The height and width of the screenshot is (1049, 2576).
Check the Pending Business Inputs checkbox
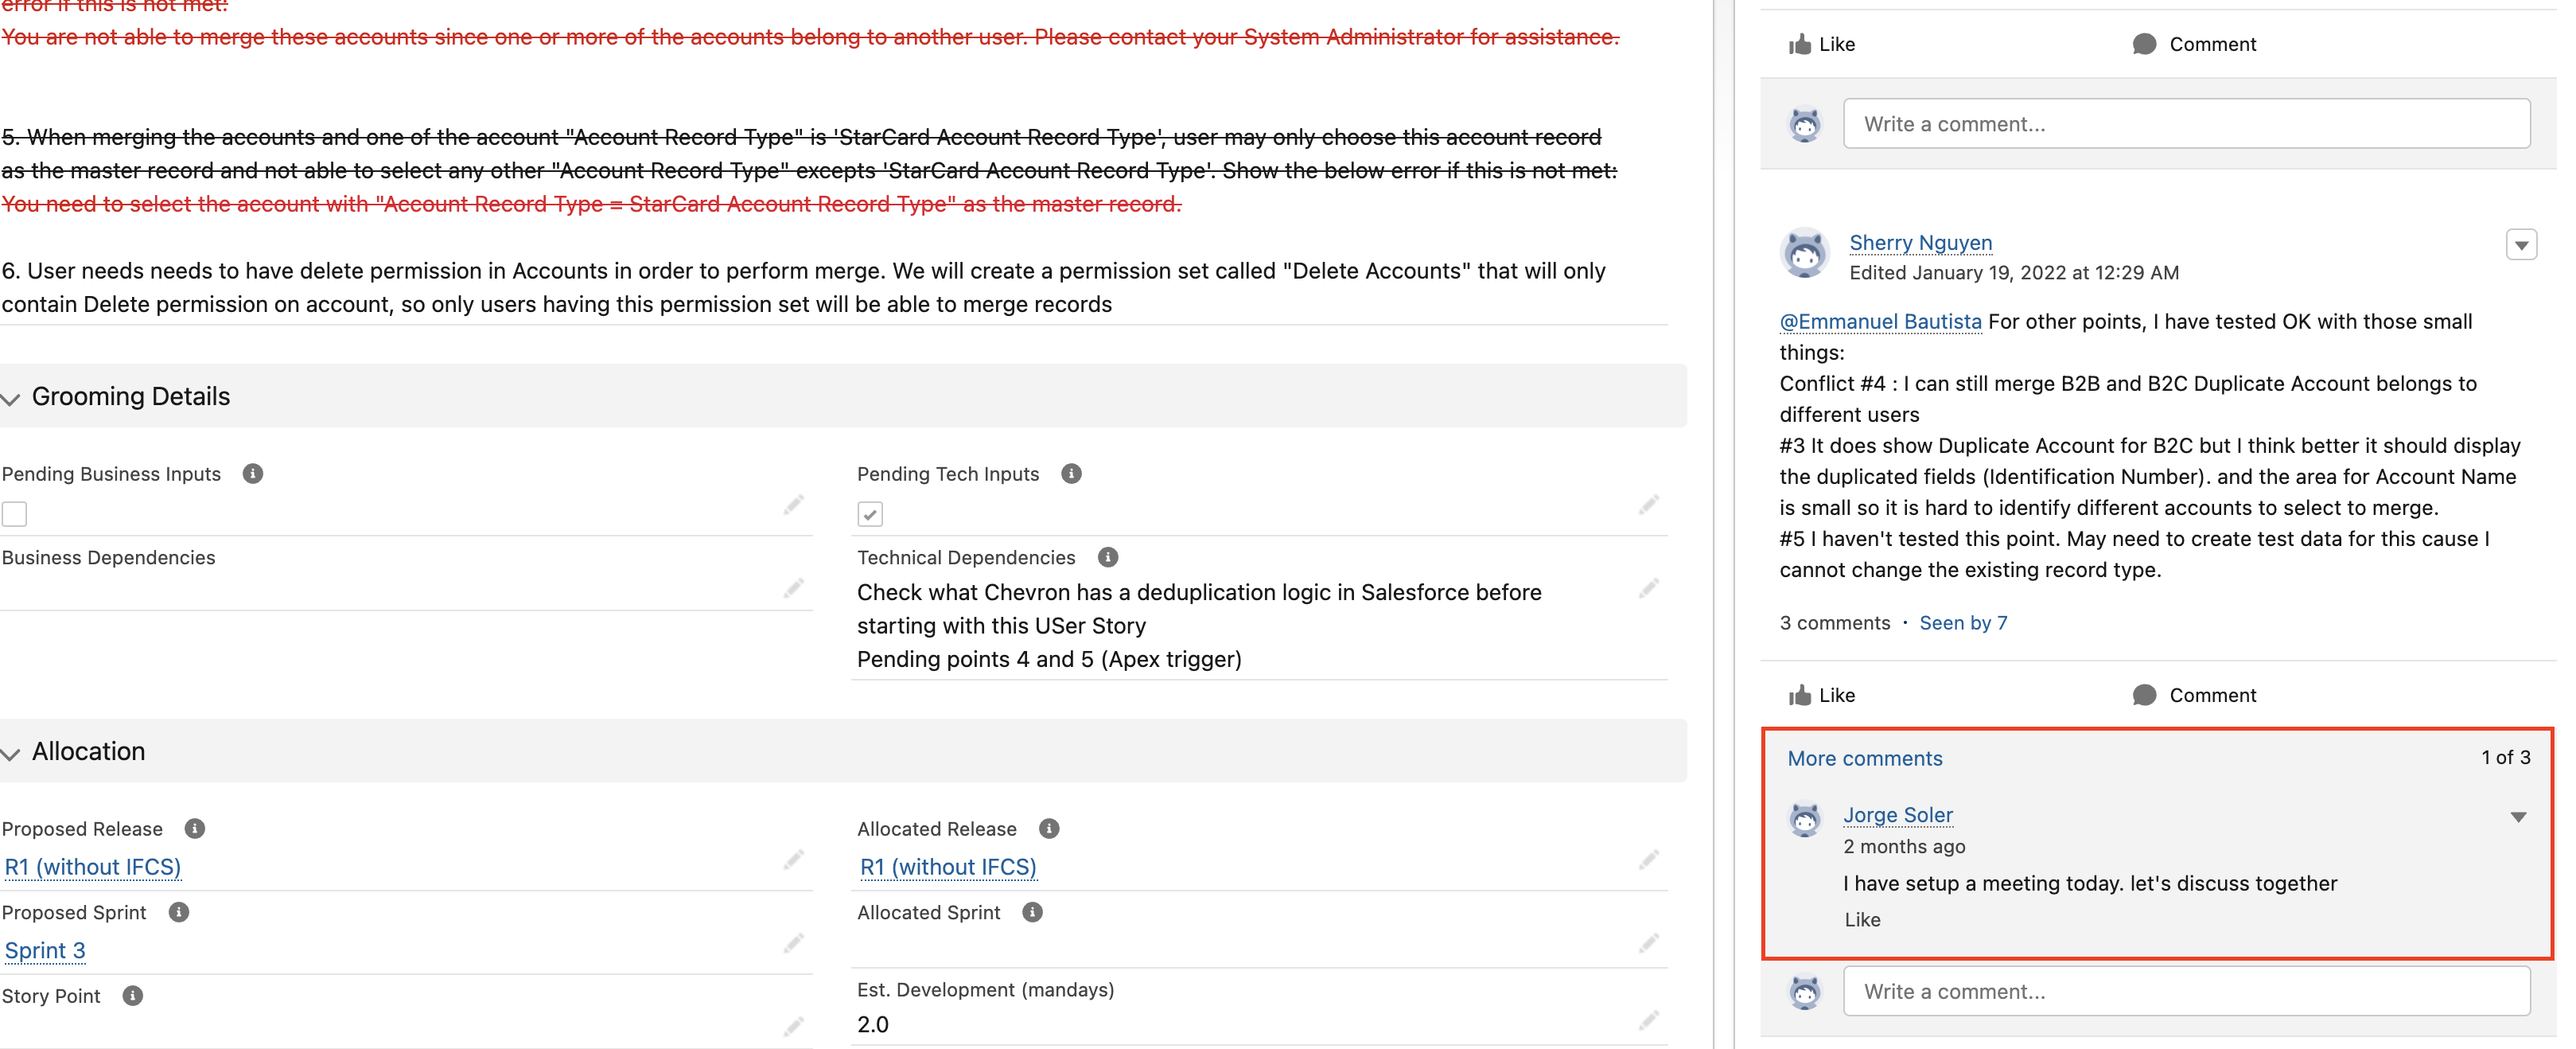14,513
